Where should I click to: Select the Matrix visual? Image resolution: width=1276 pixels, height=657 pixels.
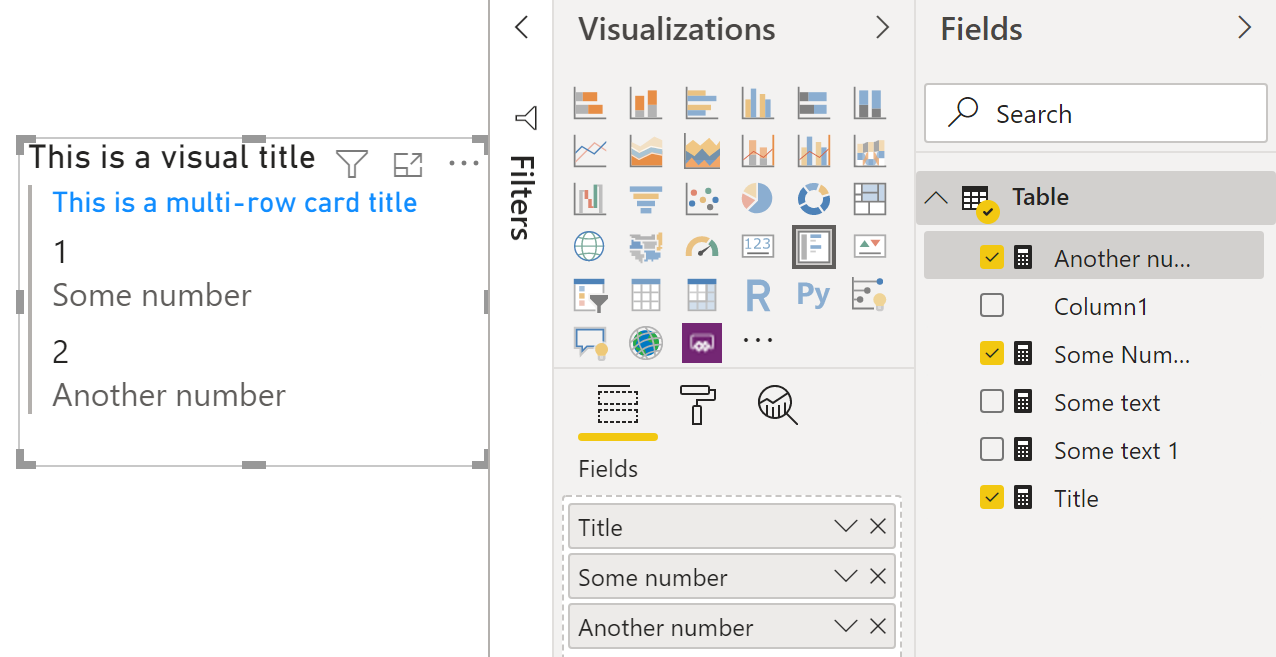[x=701, y=295]
